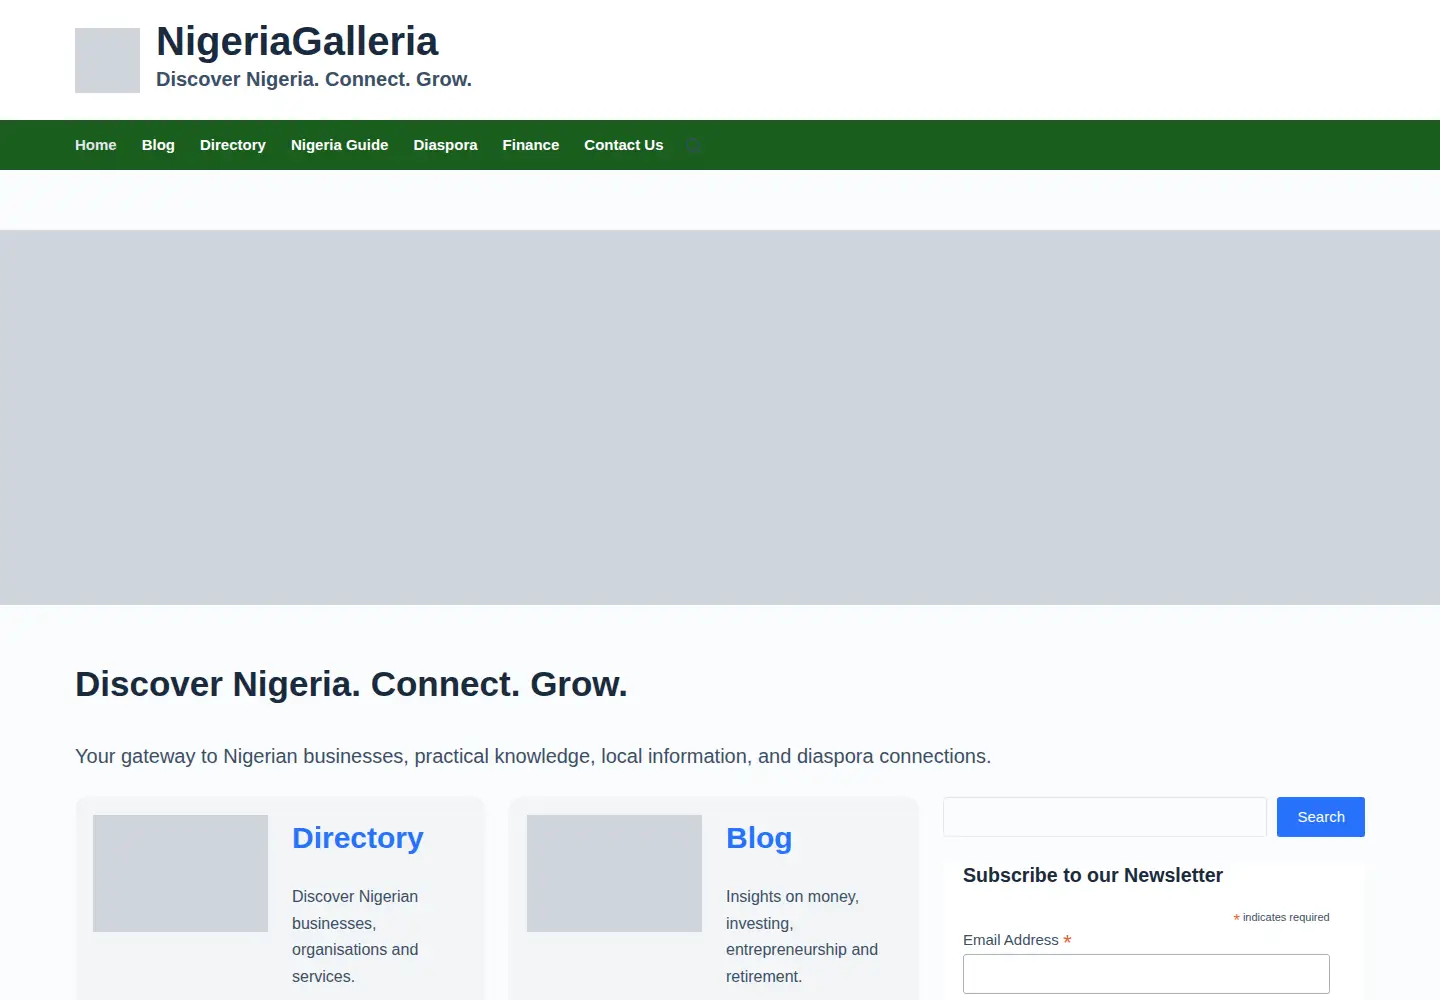Screen dimensions: 1440x1000
Task: Click the NigeriaGalleria site title link
Action: 297,42
